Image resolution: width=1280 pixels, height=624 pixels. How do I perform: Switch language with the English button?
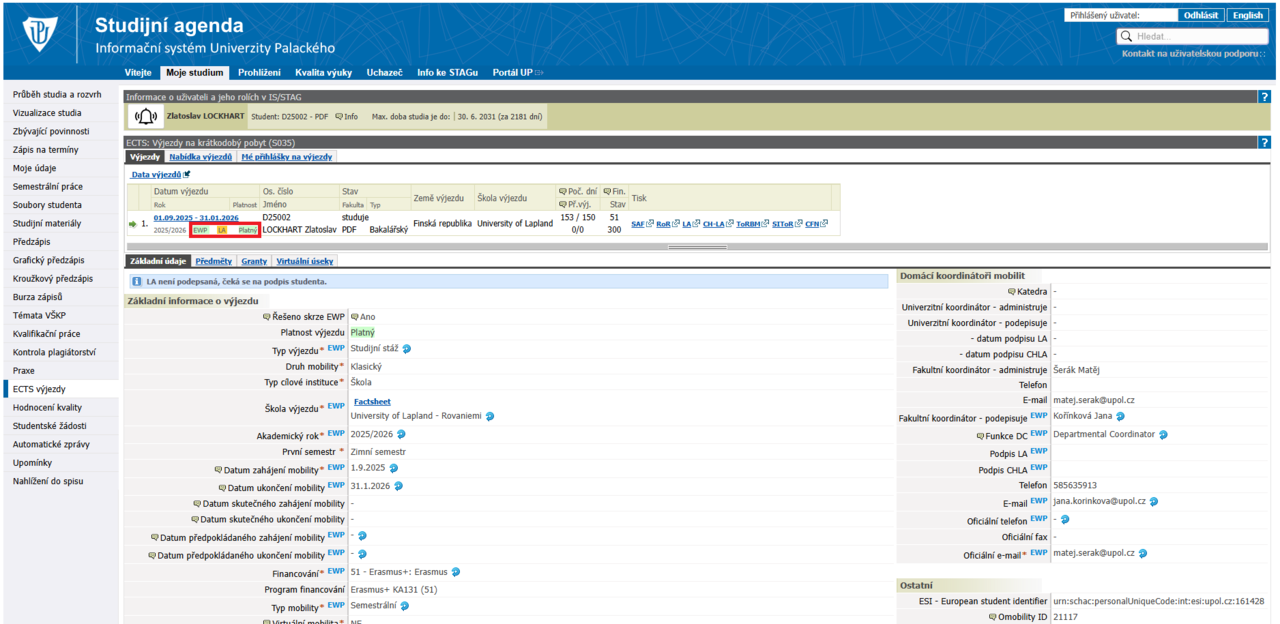pos(1248,16)
